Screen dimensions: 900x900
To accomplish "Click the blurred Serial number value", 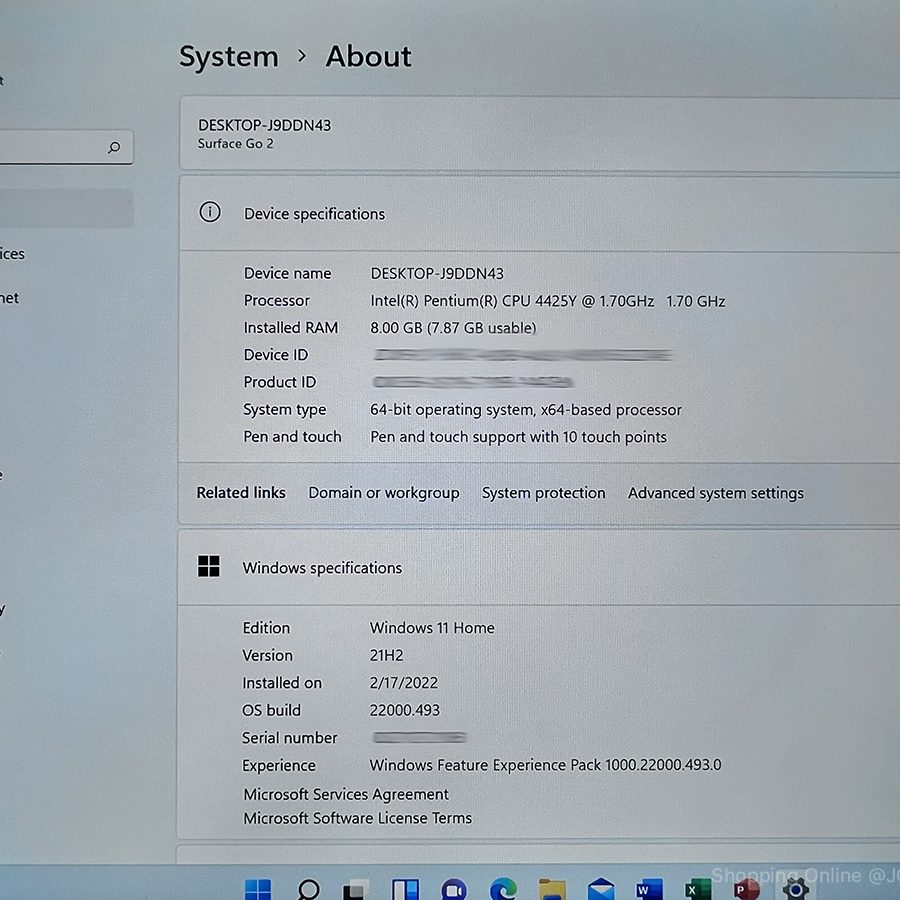I will pos(419,737).
